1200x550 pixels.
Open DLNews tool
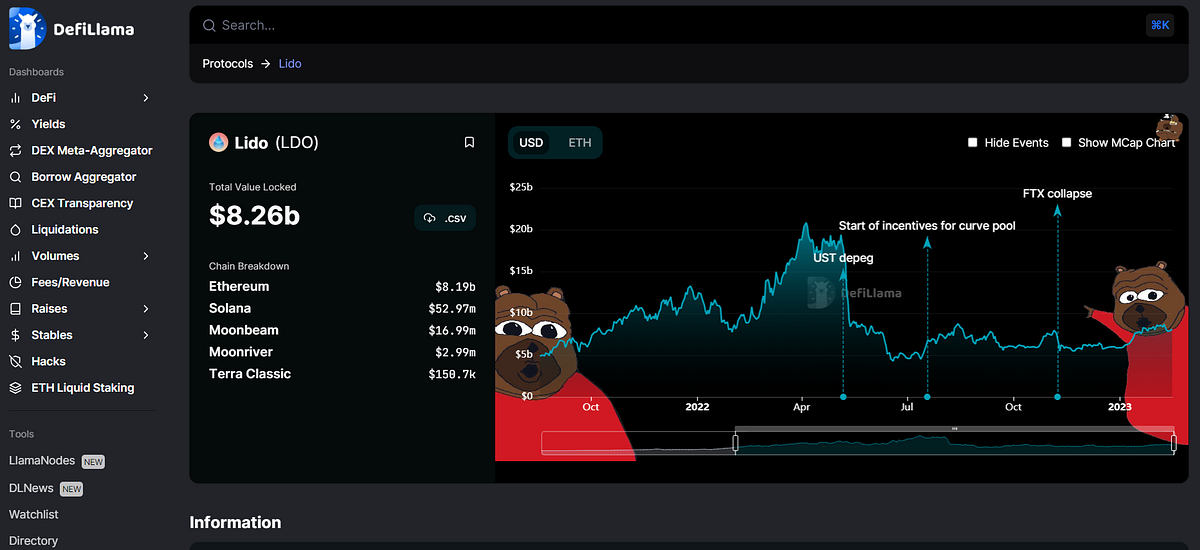pos(32,488)
